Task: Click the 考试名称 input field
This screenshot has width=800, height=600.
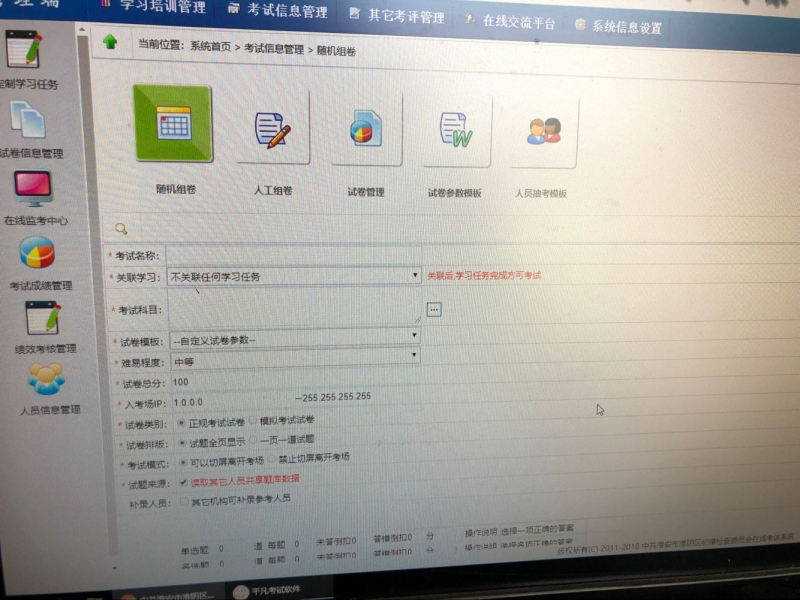Action: 292,256
